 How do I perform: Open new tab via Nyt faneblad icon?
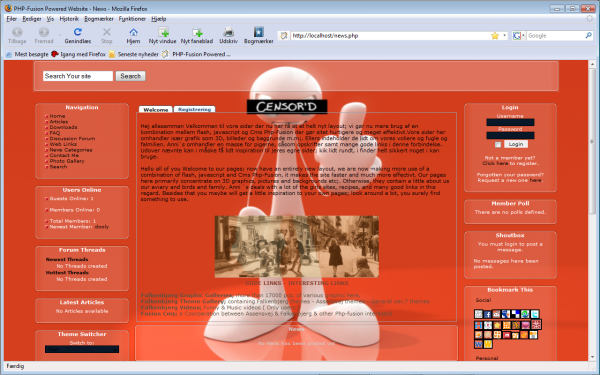[x=197, y=36]
